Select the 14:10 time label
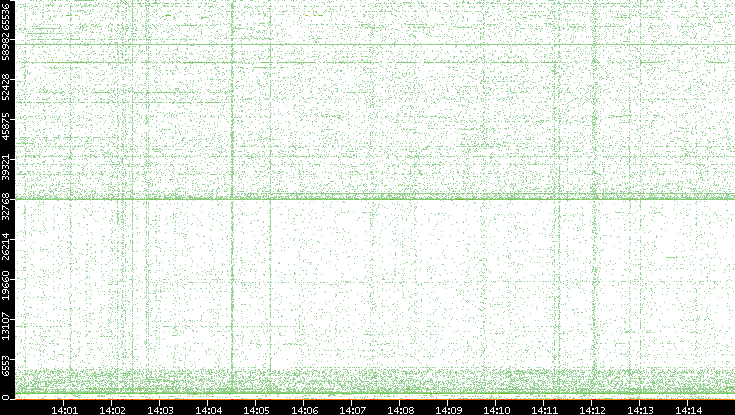This screenshot has height=415, width=735. (496, 410)
